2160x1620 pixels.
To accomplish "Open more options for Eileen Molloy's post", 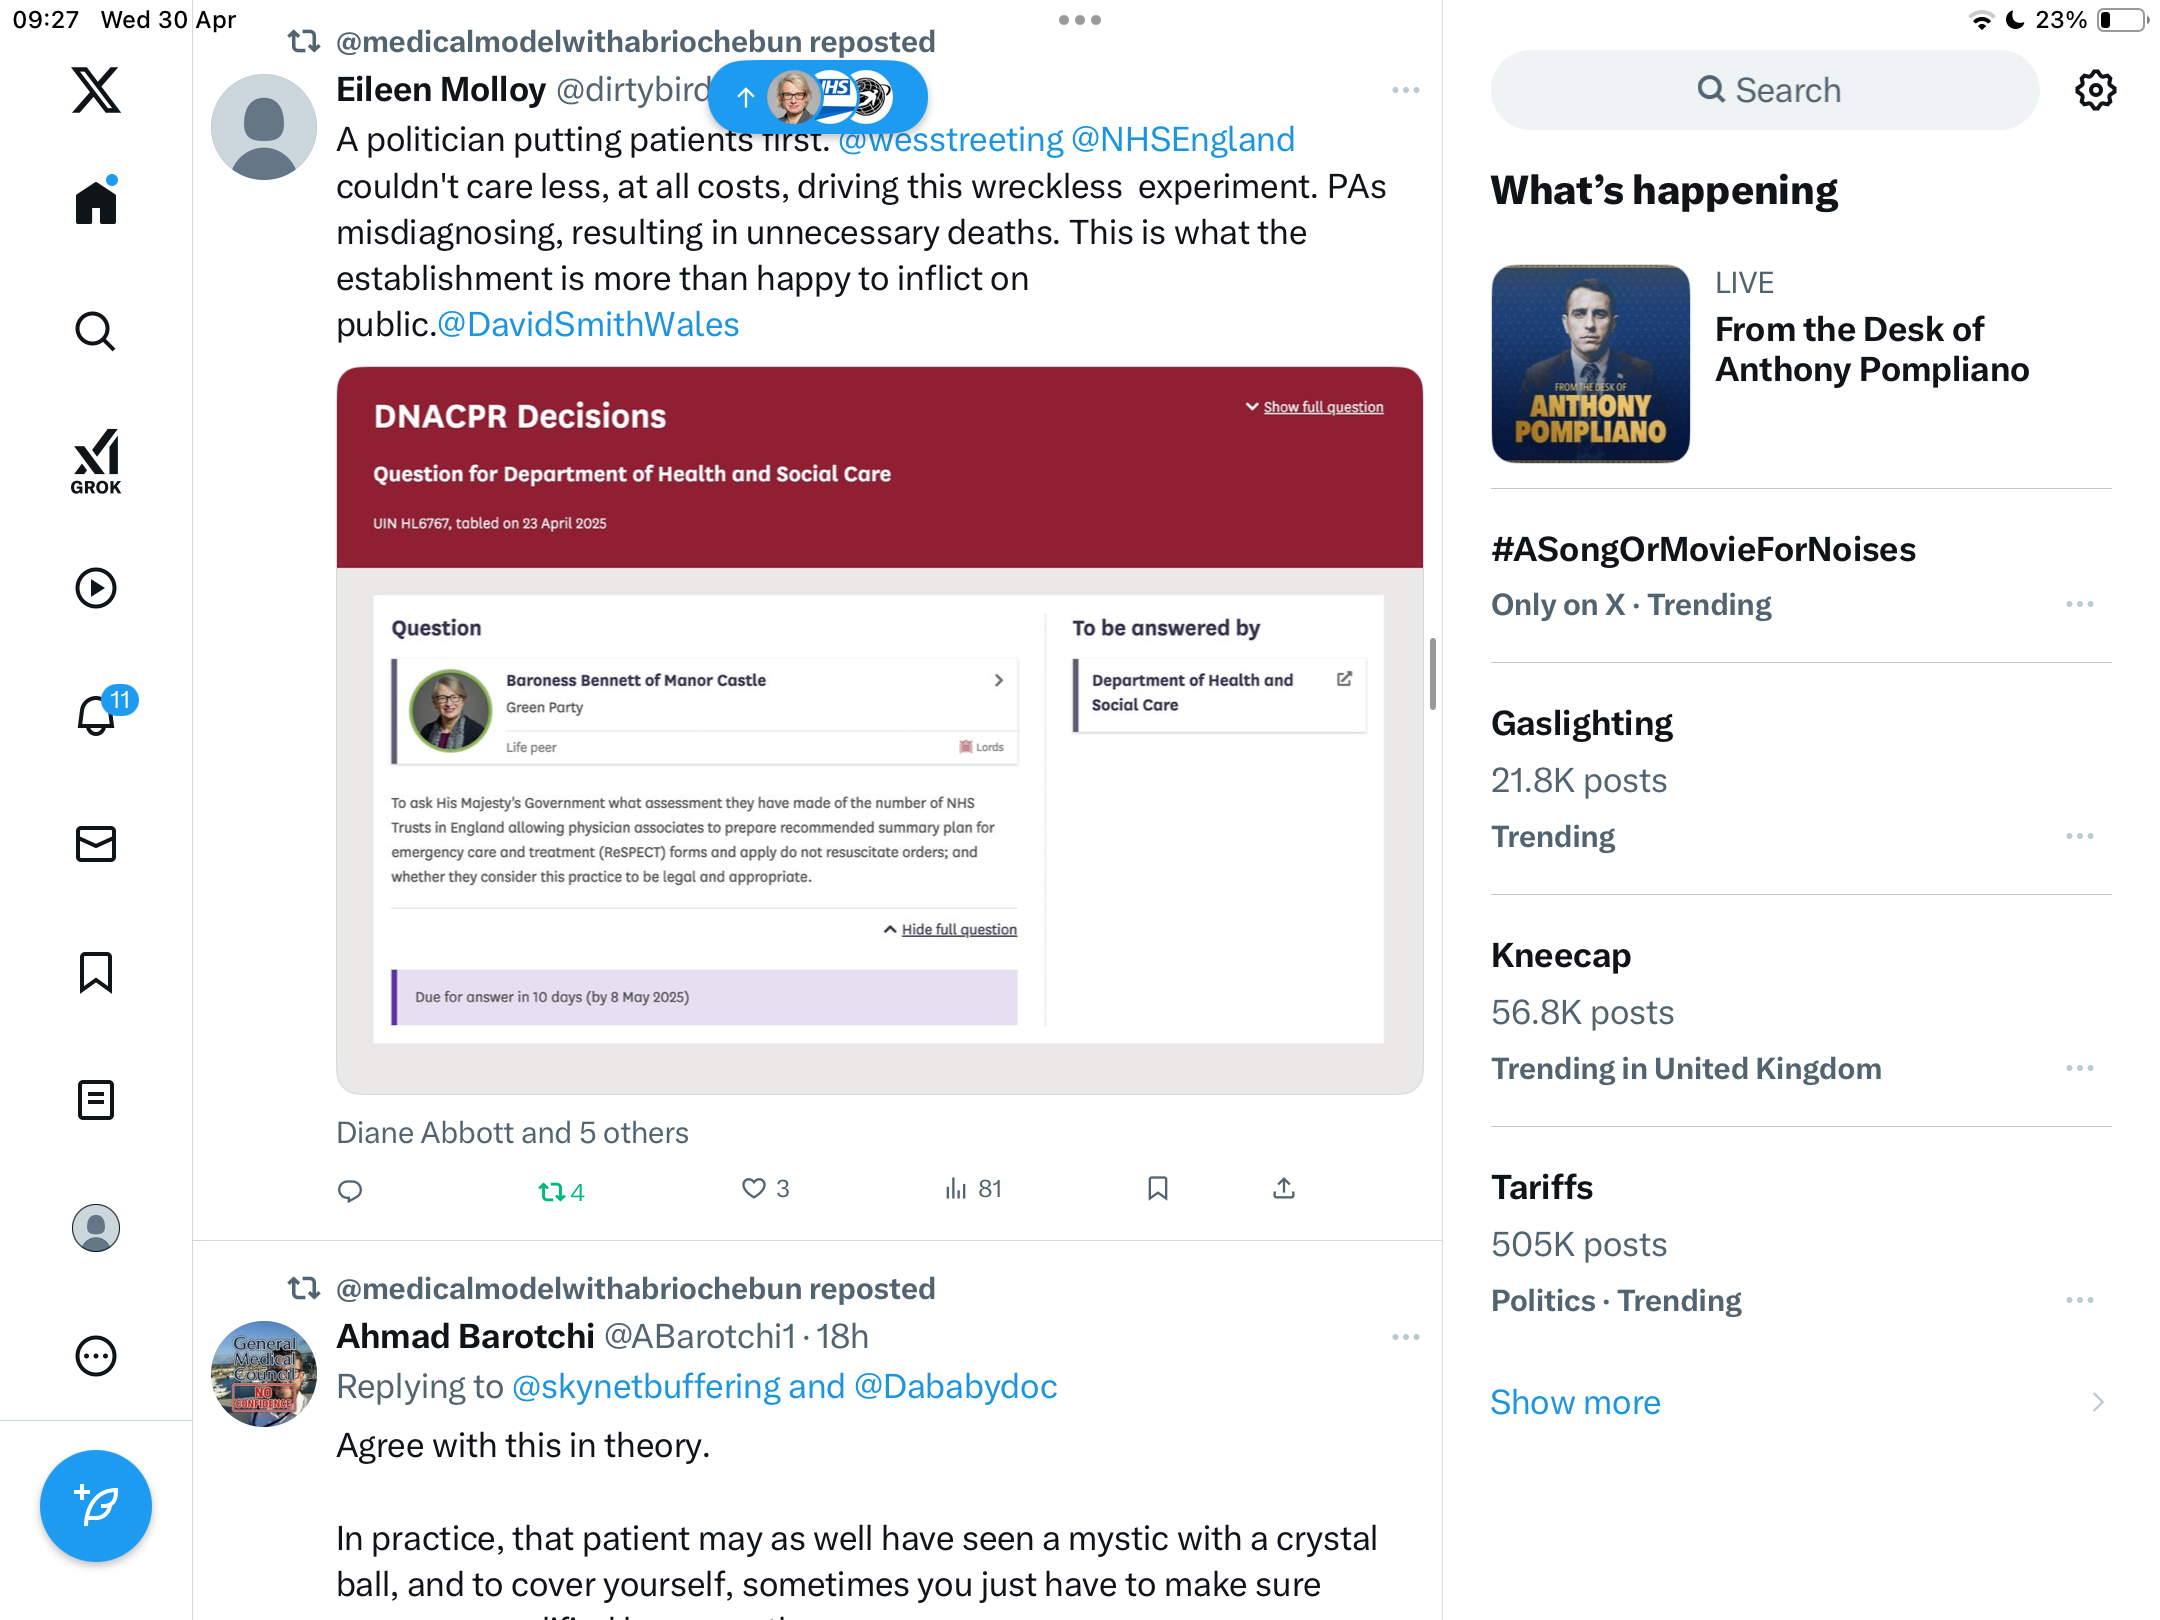I will 1405,90.
